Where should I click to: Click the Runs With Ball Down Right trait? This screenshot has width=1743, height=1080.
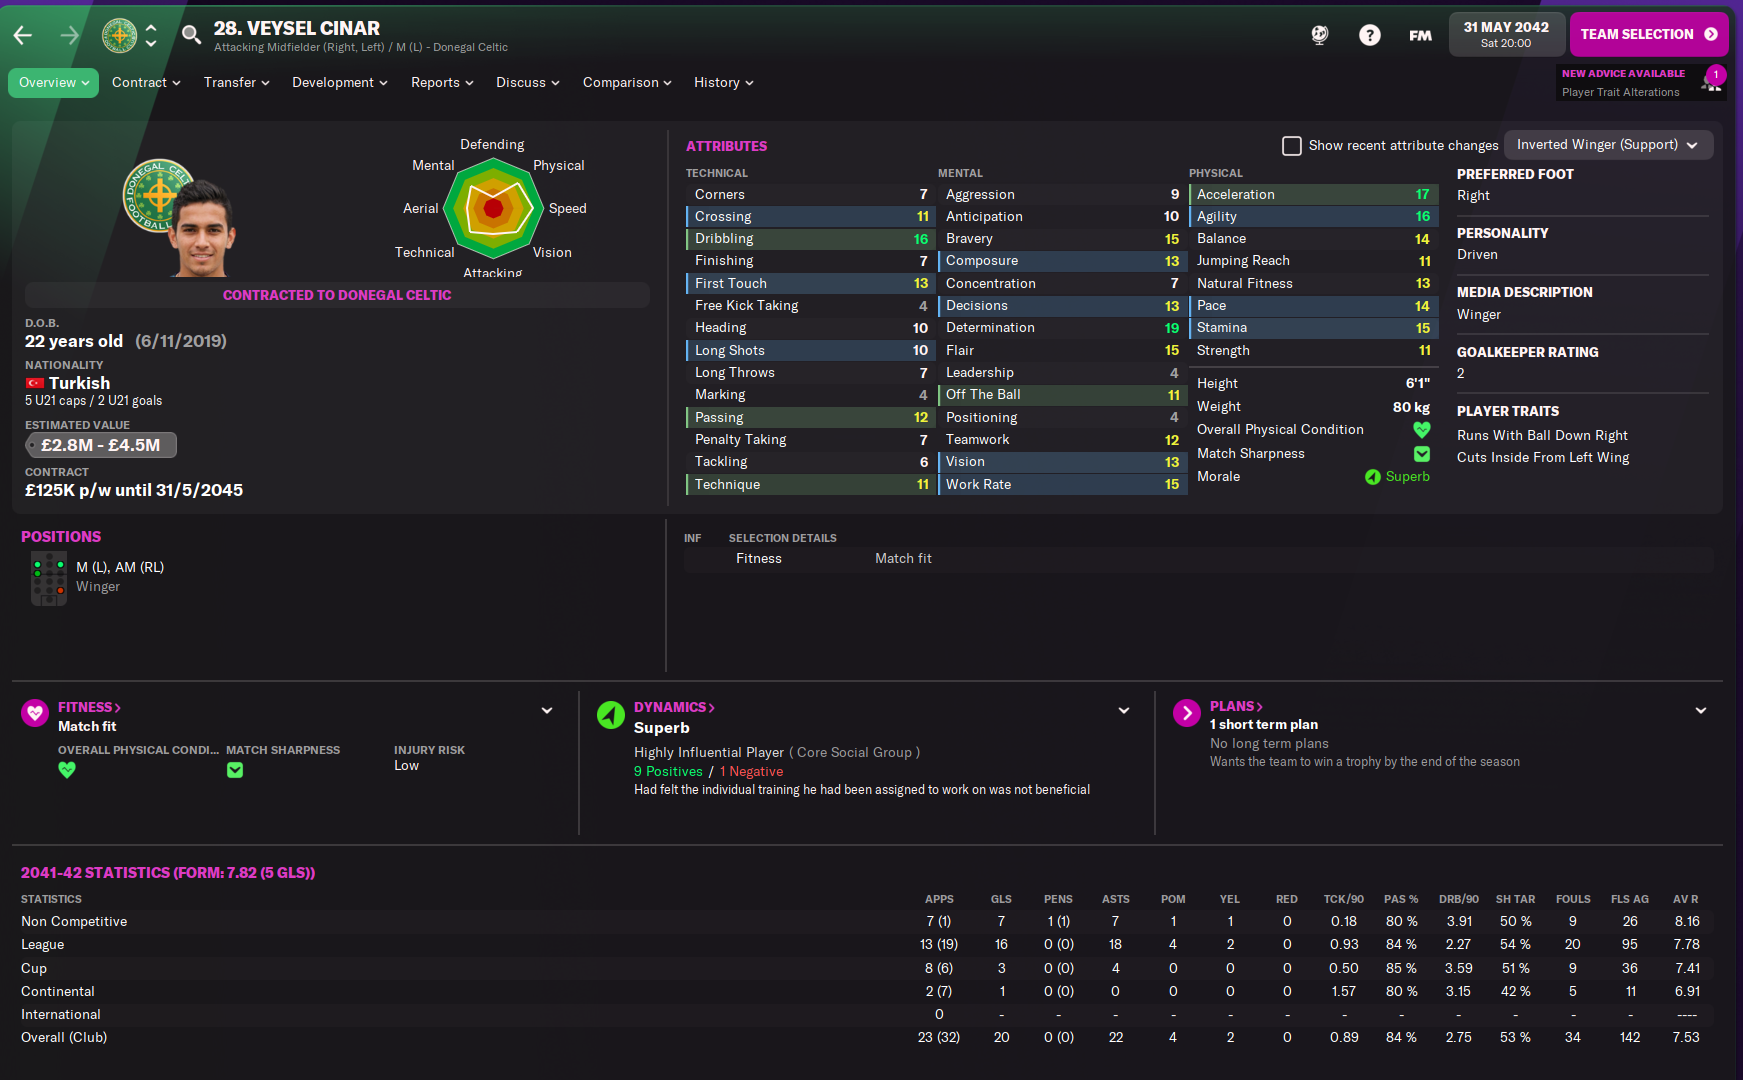[x=1542, y=436]
